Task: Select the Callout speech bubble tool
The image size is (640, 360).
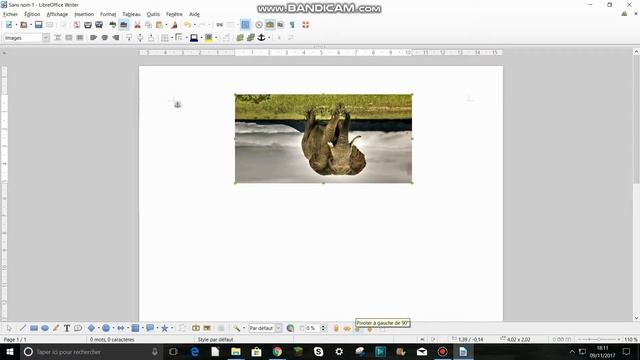Action: click(78, 328)
